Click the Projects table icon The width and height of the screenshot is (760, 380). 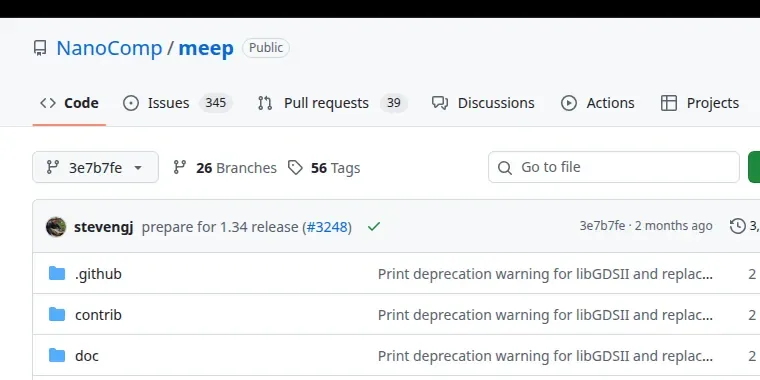point(669,103)
